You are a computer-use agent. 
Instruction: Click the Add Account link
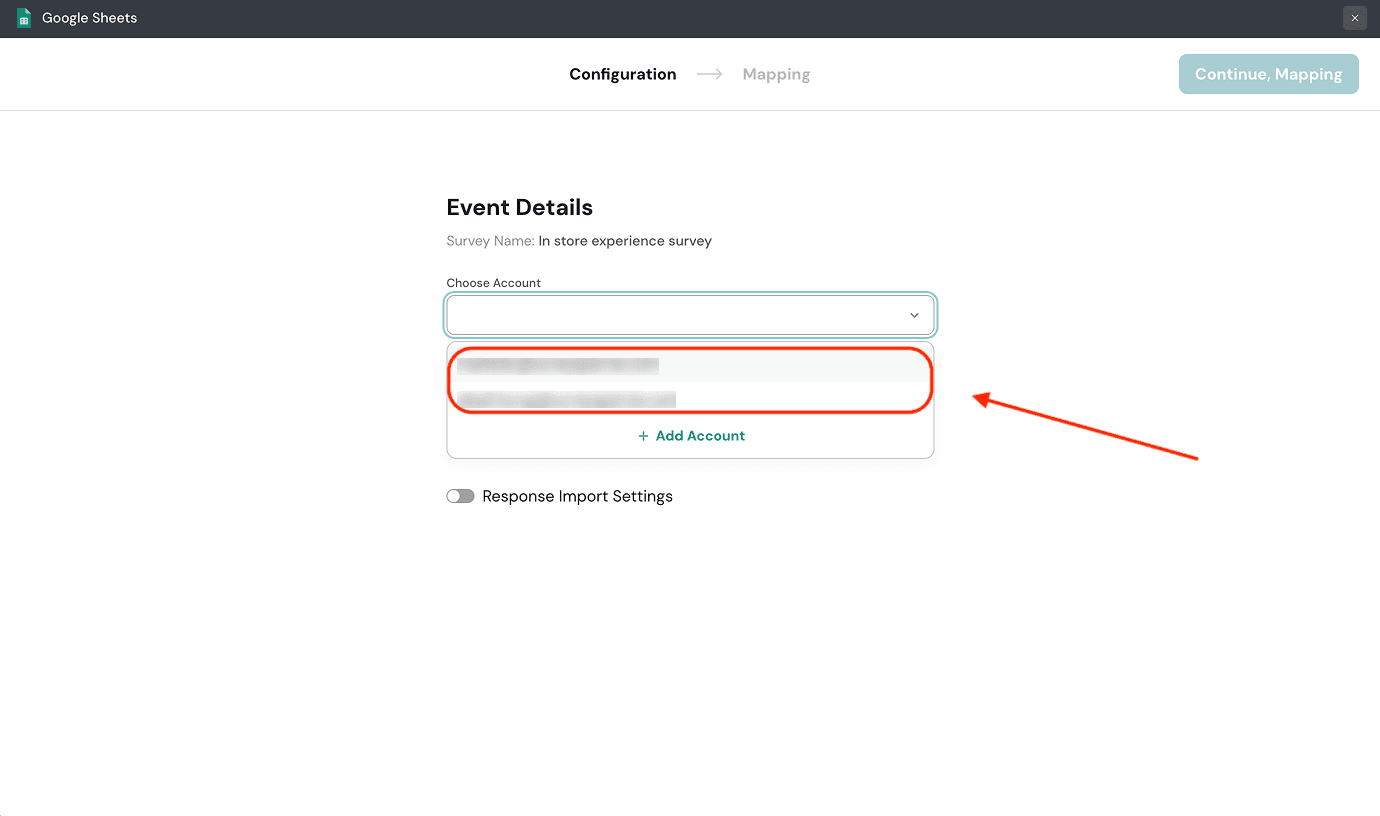pos(700,436)
